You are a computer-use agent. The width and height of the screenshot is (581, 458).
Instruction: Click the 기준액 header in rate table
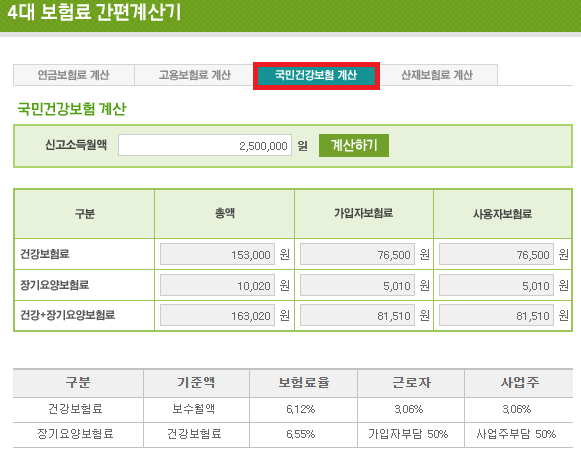pyautogui.click(x=196, y=382)
